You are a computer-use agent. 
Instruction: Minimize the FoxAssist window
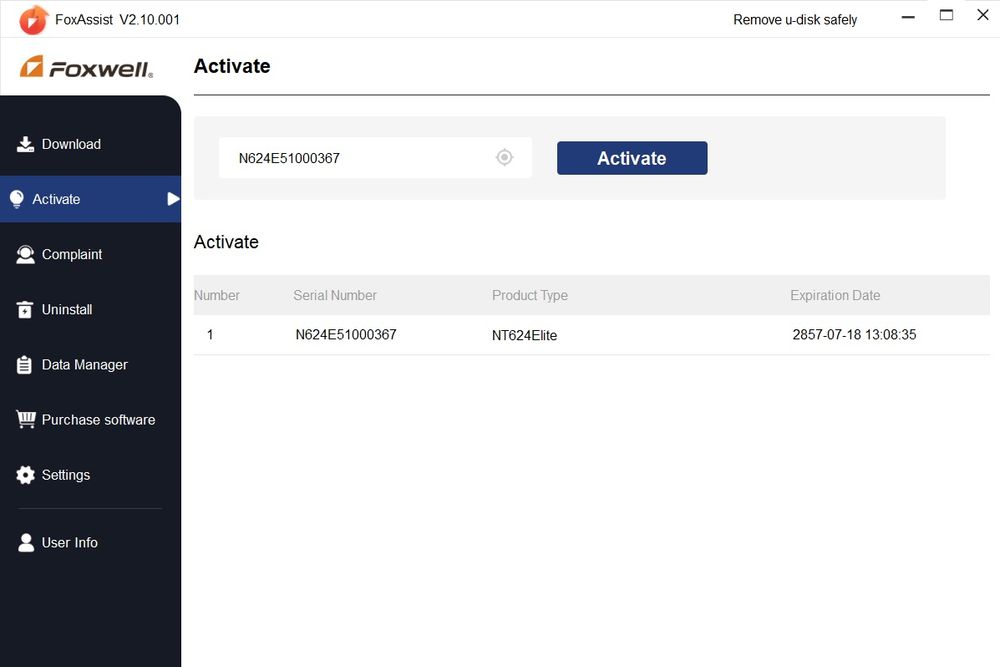pos(908,17)
